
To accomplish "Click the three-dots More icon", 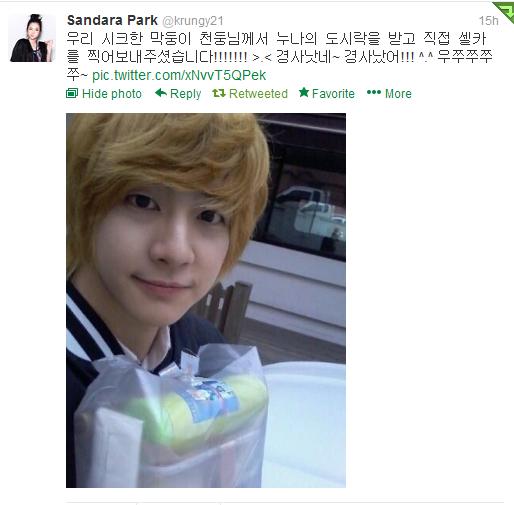I will (374, 92).
